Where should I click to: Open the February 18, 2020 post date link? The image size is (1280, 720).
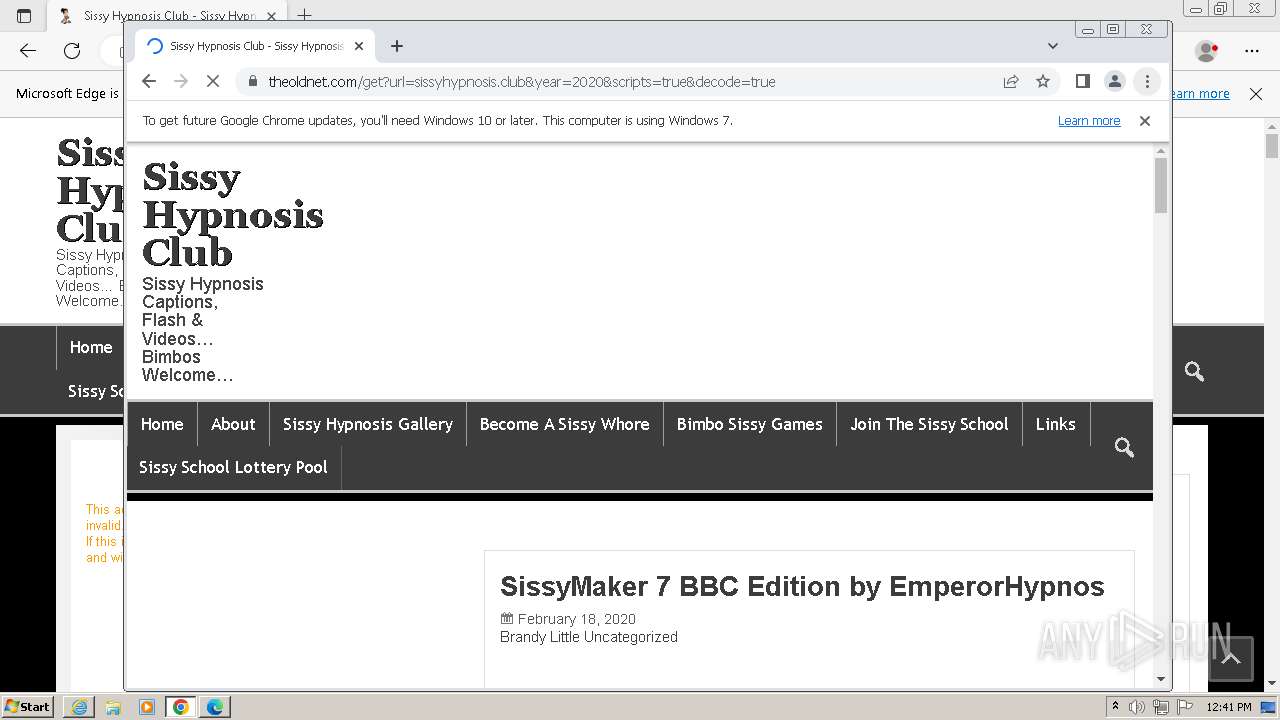577,619
